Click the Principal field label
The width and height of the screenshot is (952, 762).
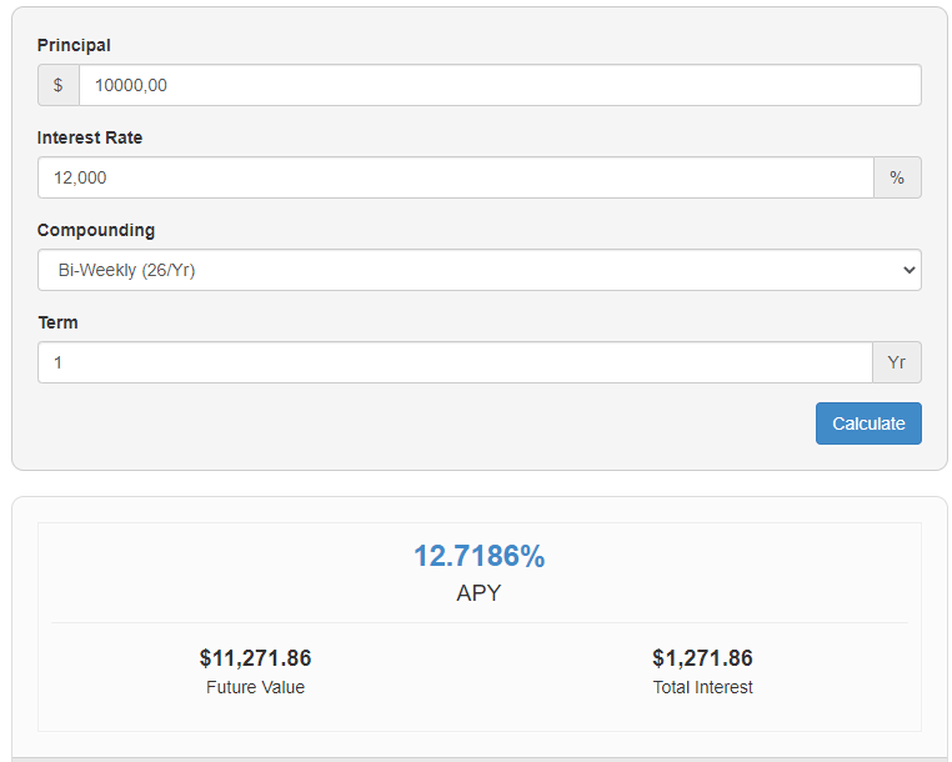(74, 45)
